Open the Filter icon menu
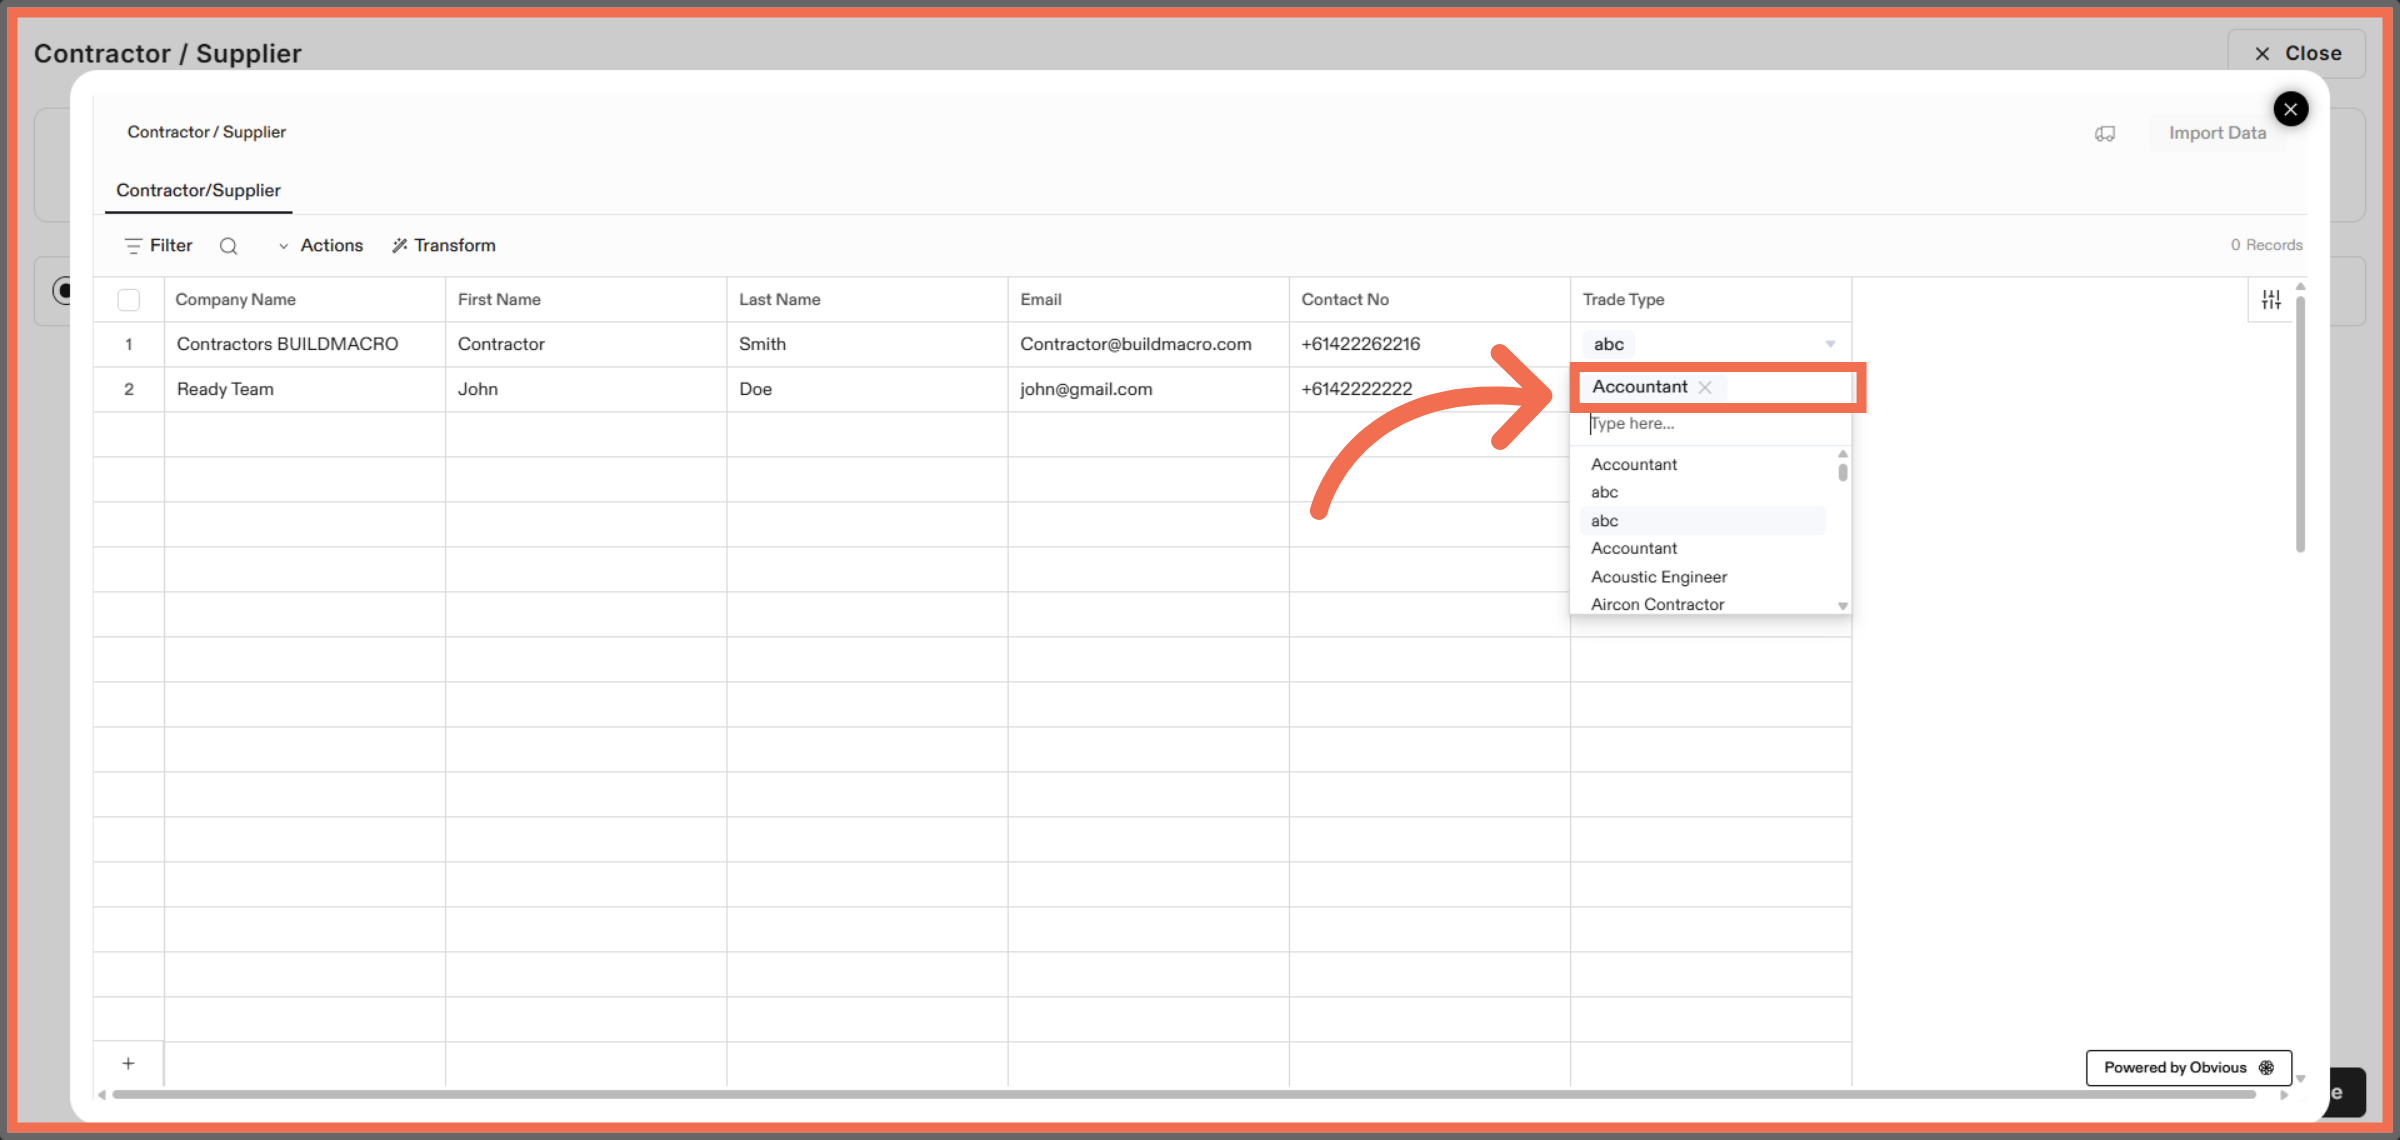Screen dimensions: 2400x1140 click(x=133, y=246)
